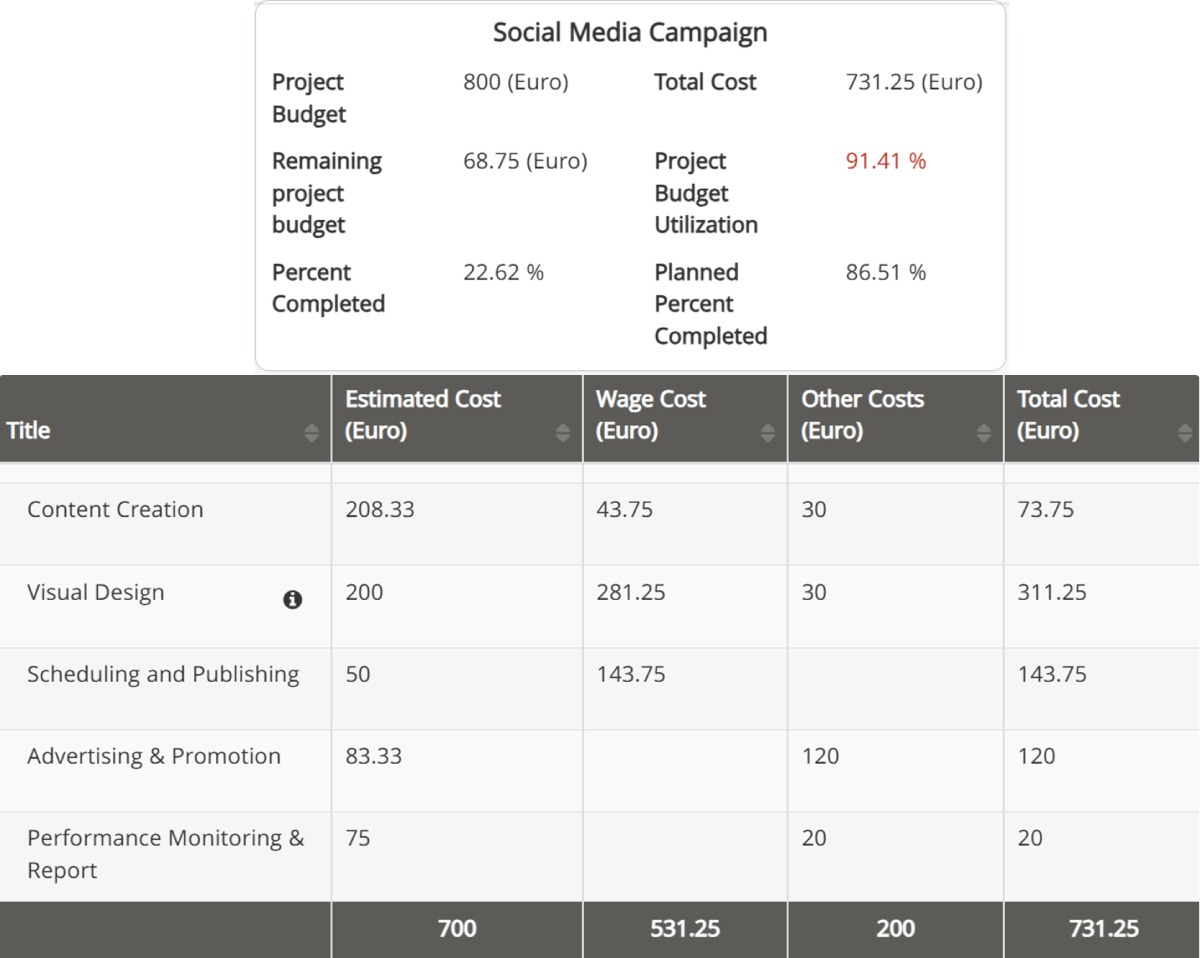The height and width of the screenshot is (958, 1200).
Task: Open the Visual Design task name
Action: tap(96, 592)
